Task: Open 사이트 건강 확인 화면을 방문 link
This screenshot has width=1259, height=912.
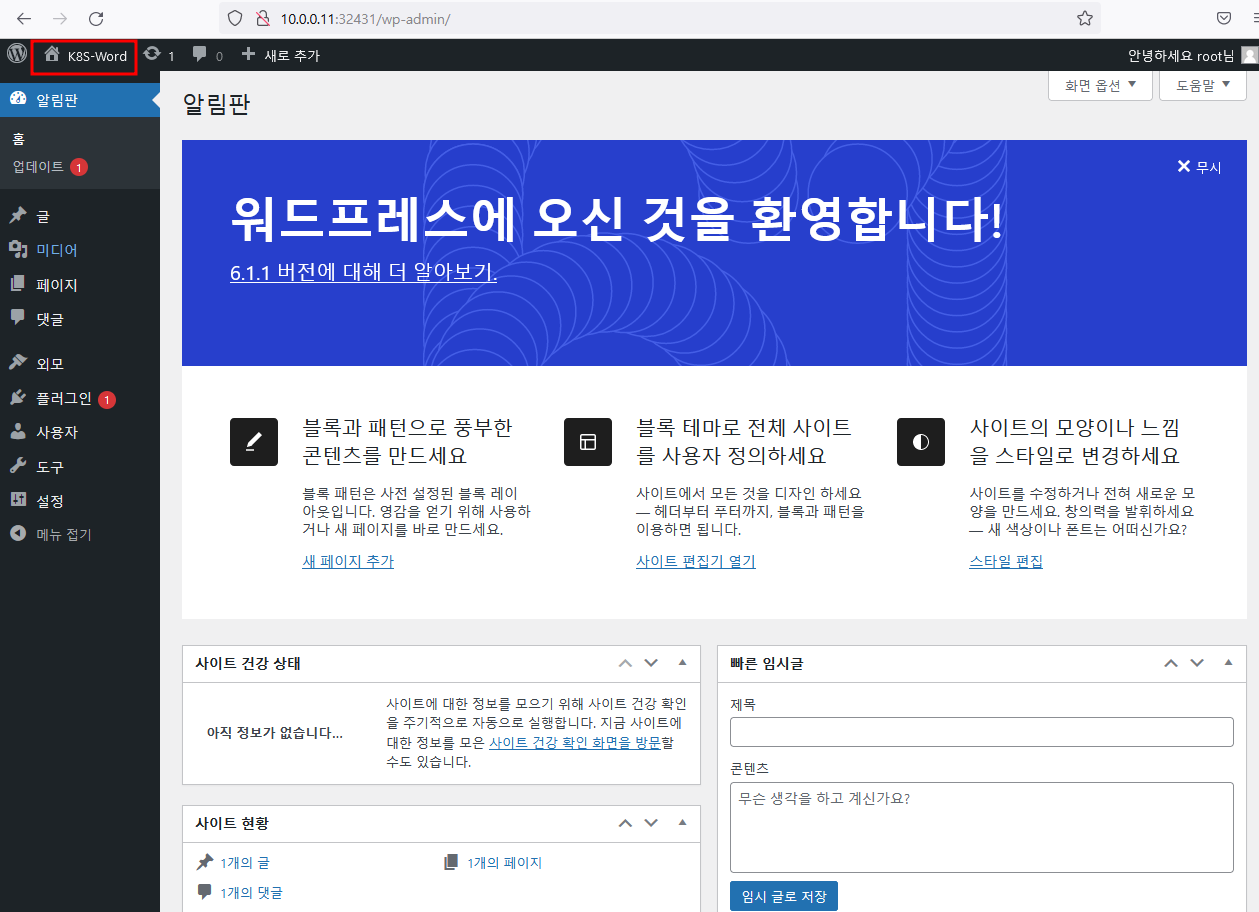Action: click(x=575, y=743)
